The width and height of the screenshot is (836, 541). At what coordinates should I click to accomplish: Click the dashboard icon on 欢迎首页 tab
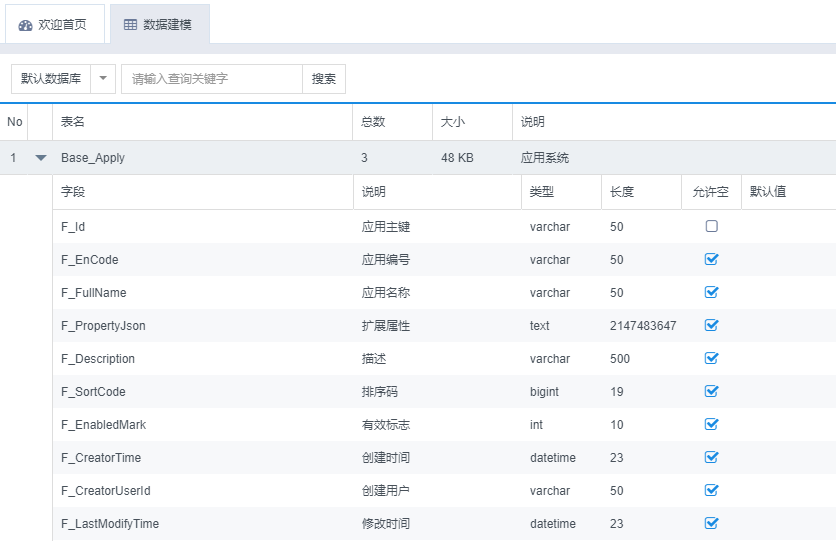pyautogui.click(x=25, y=25)
